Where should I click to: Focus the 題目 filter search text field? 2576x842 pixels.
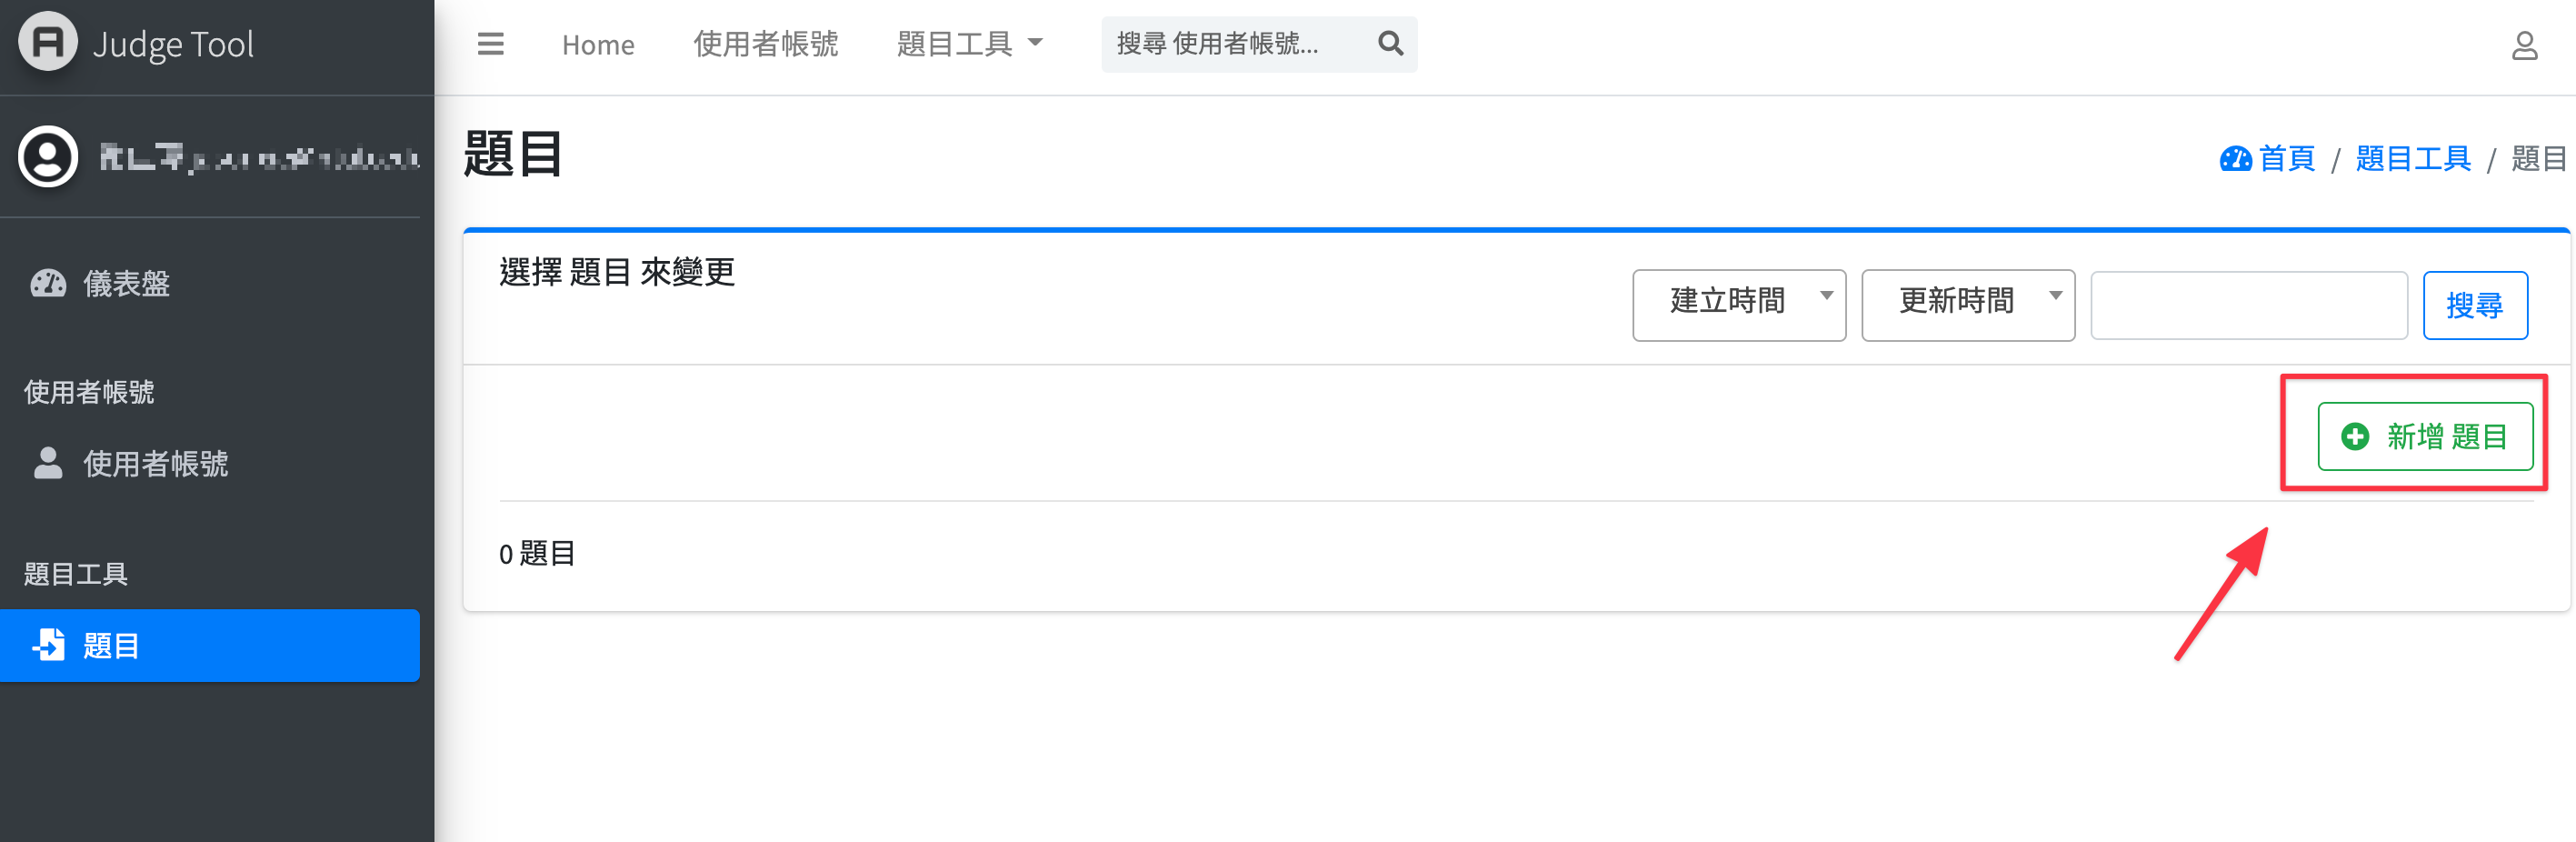tap(2248, 305)
